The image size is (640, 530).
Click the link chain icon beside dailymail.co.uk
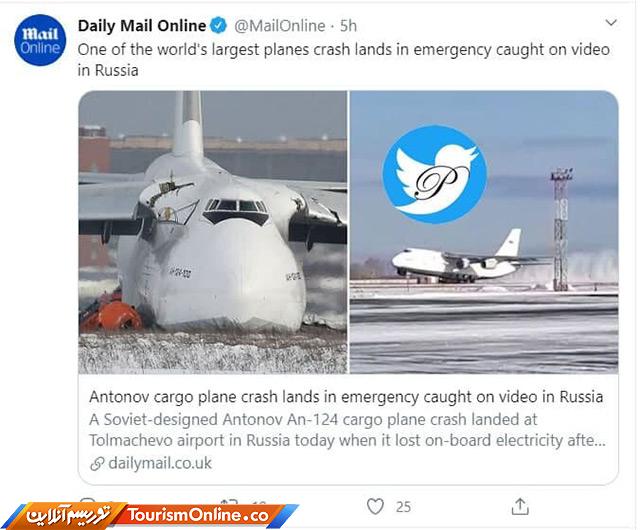click(97, 464)
